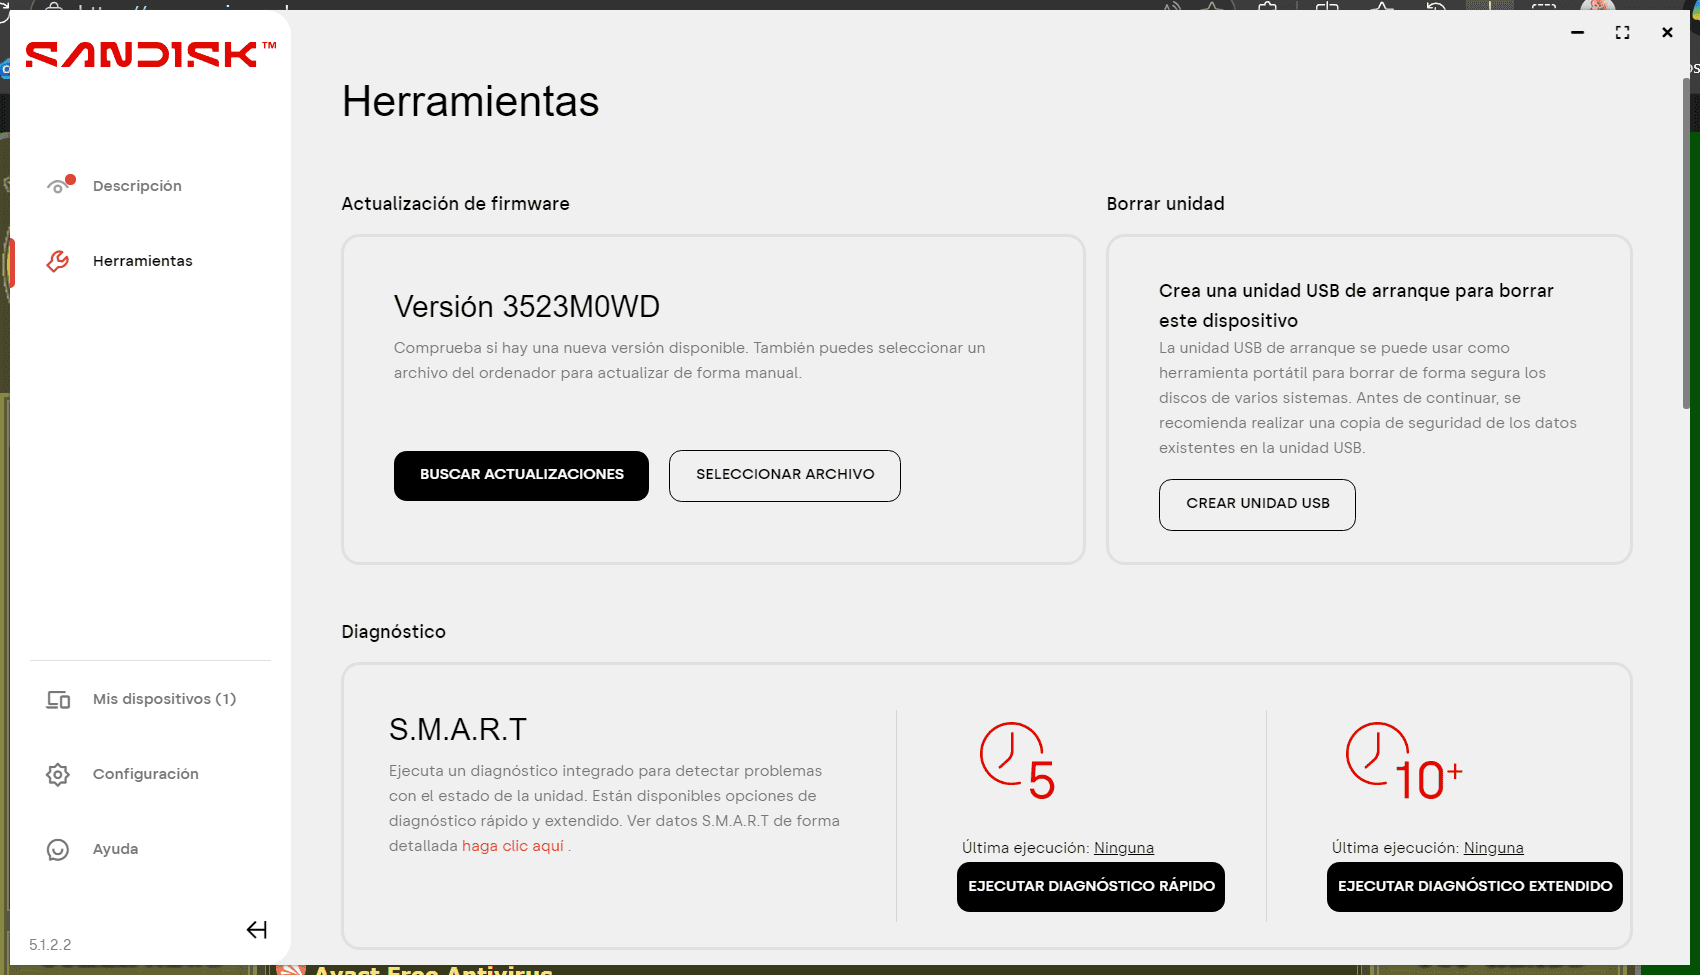Open the Descripción section

[x=137, y=186]
